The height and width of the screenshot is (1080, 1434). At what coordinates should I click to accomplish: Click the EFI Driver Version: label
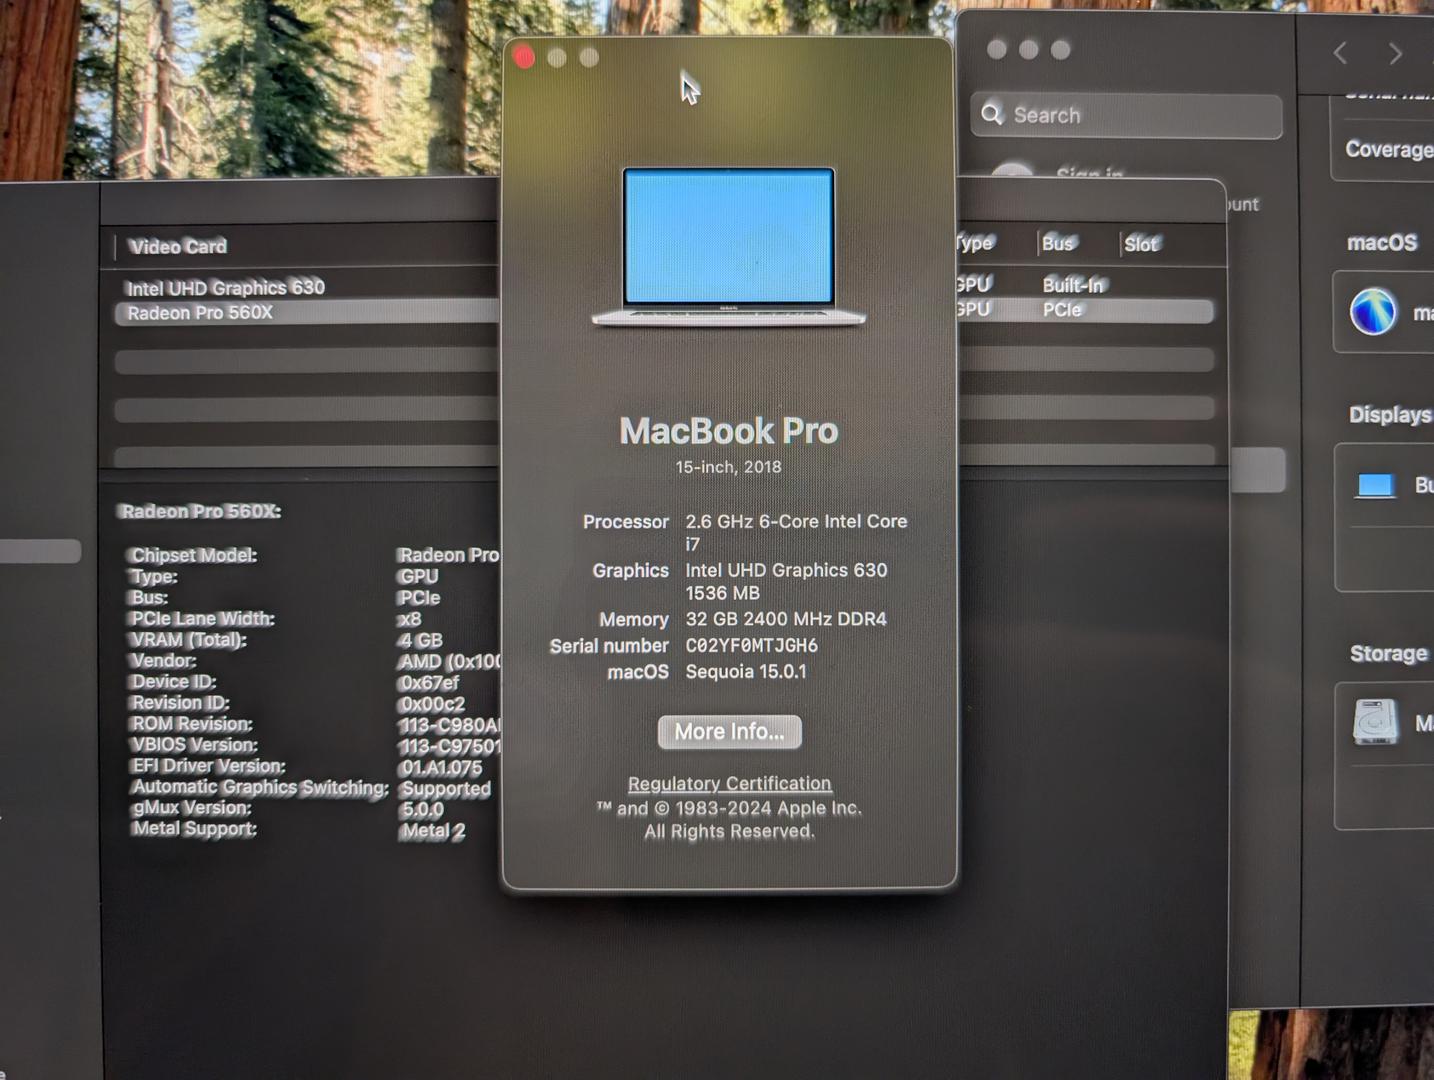pos(208,766)
